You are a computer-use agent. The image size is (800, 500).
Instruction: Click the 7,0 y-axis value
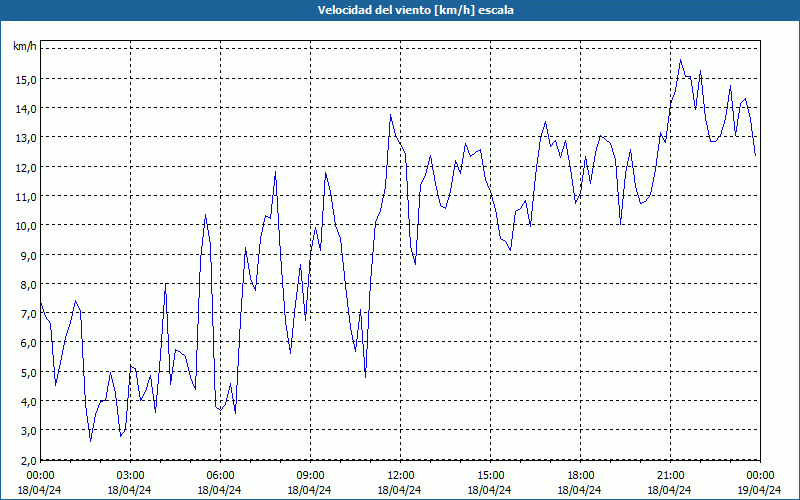coord(28,314)
